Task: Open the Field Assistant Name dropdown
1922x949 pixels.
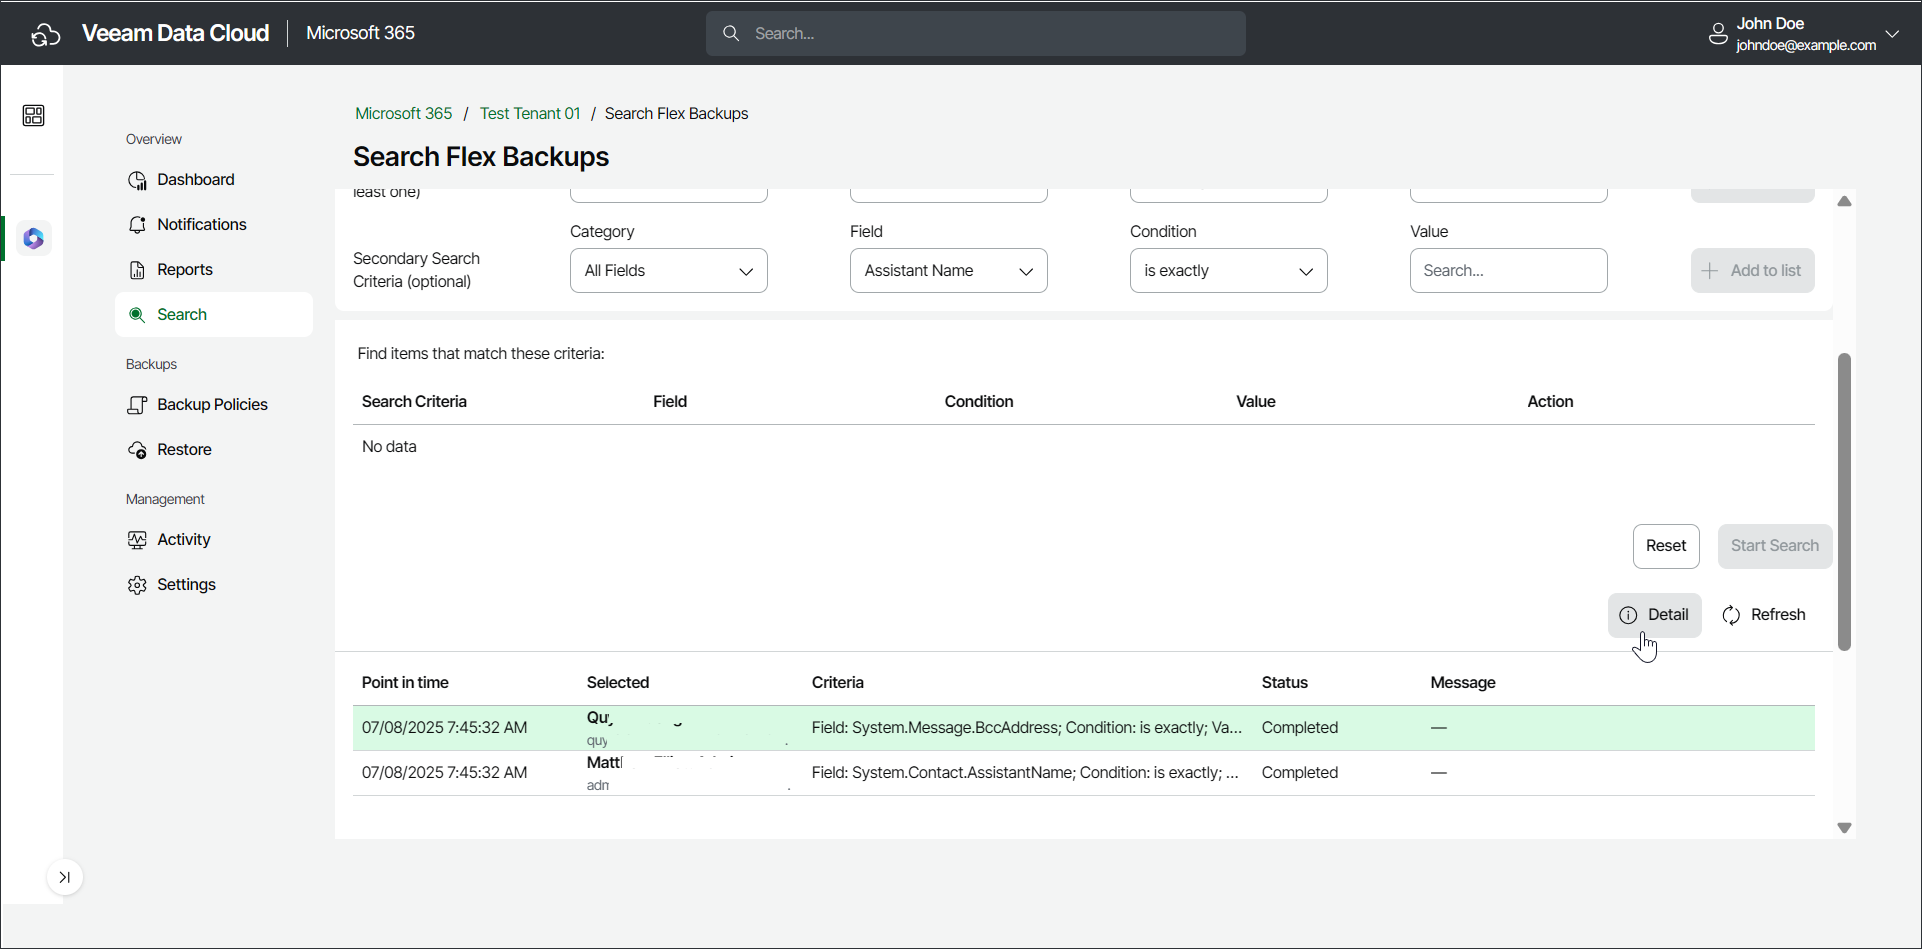Action: click(949, 271)
